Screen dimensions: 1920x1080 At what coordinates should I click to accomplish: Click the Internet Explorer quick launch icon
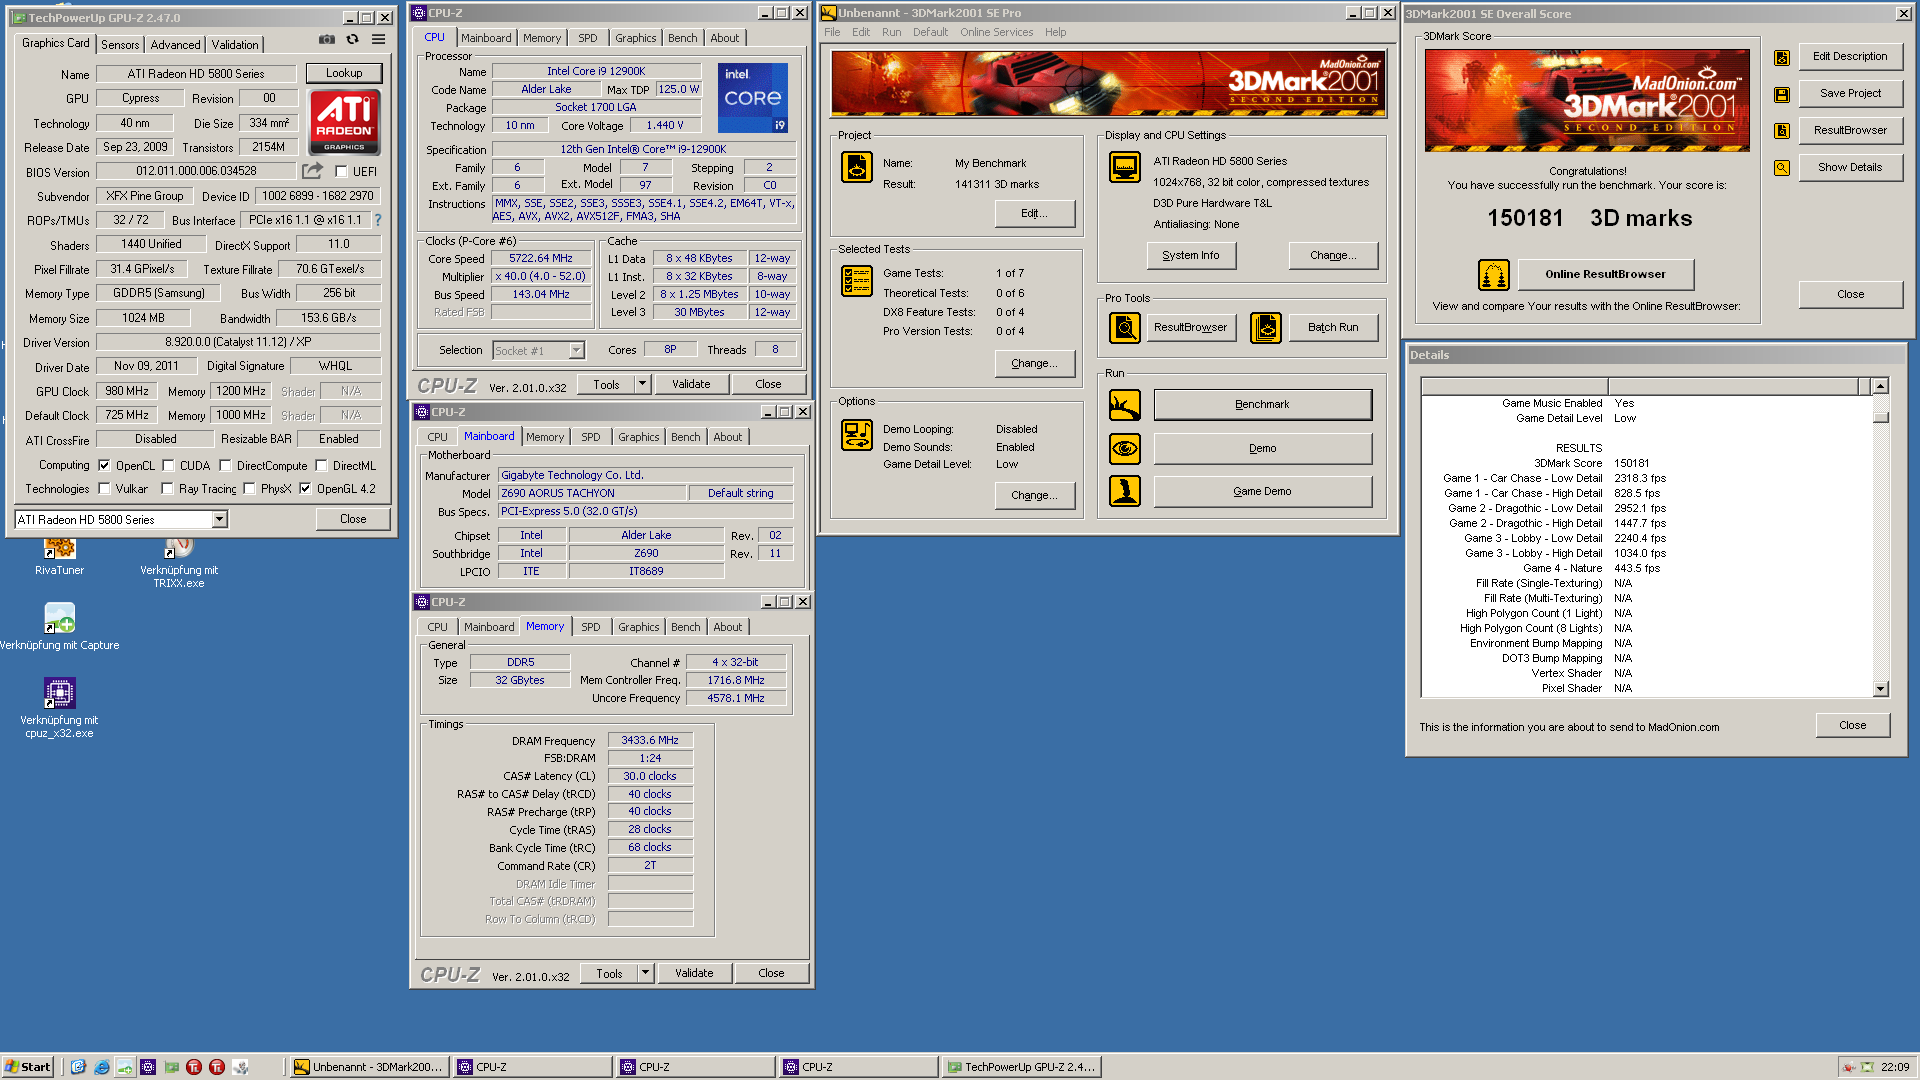pyautogui.click(x=101, y=1067)
